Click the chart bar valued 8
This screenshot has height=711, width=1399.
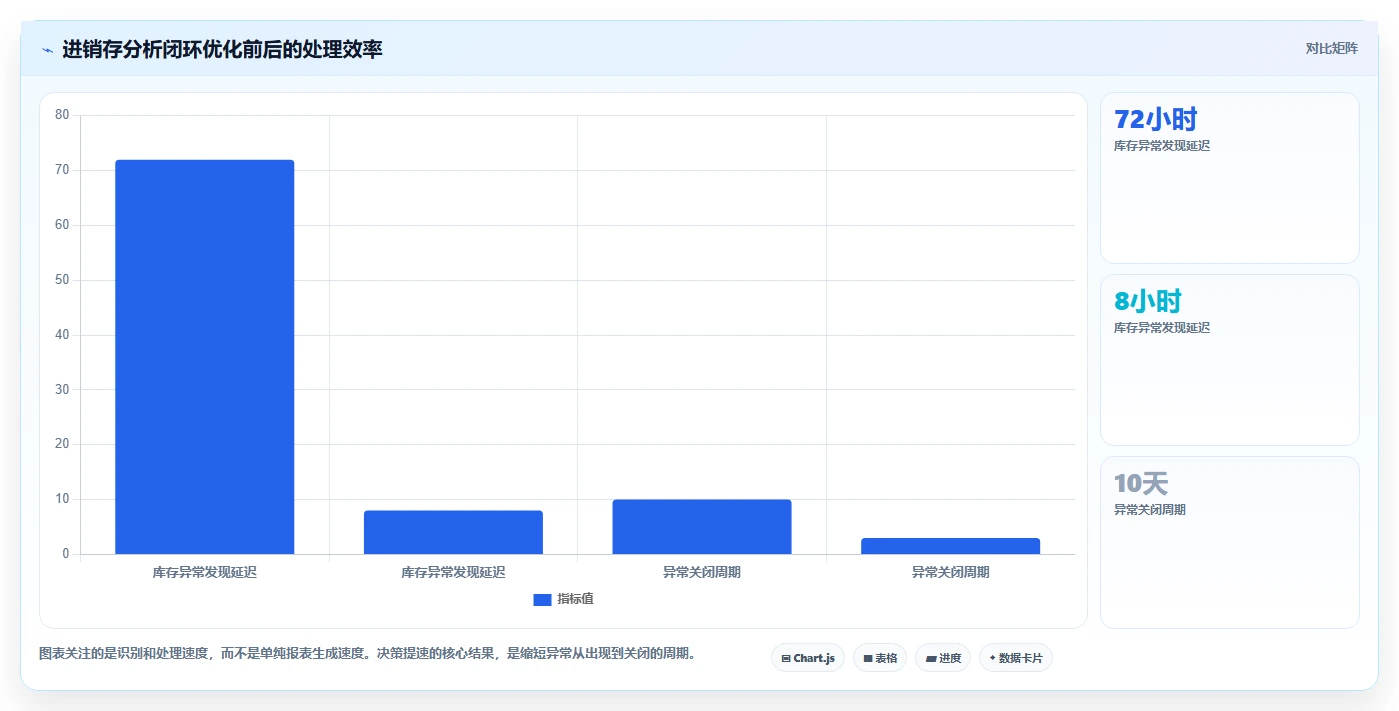pos(453,532)
